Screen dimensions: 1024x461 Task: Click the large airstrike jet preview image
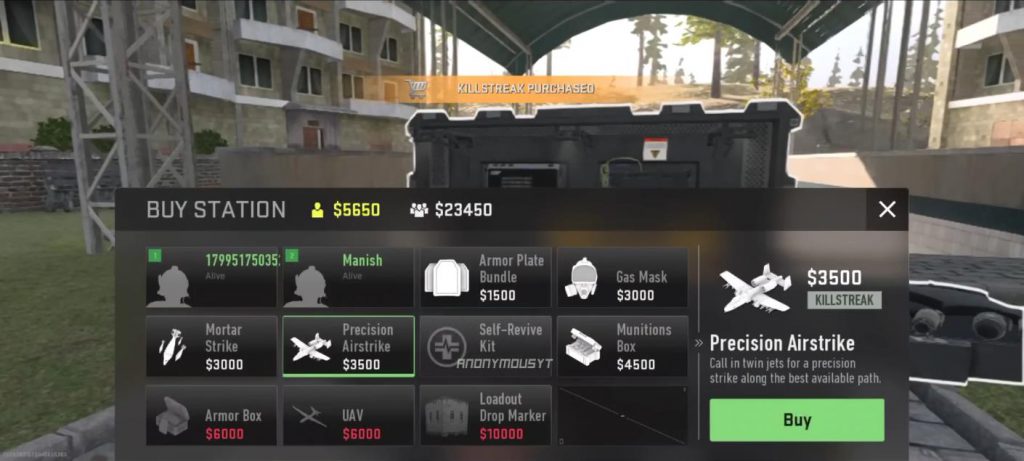[x=755, y=287]
